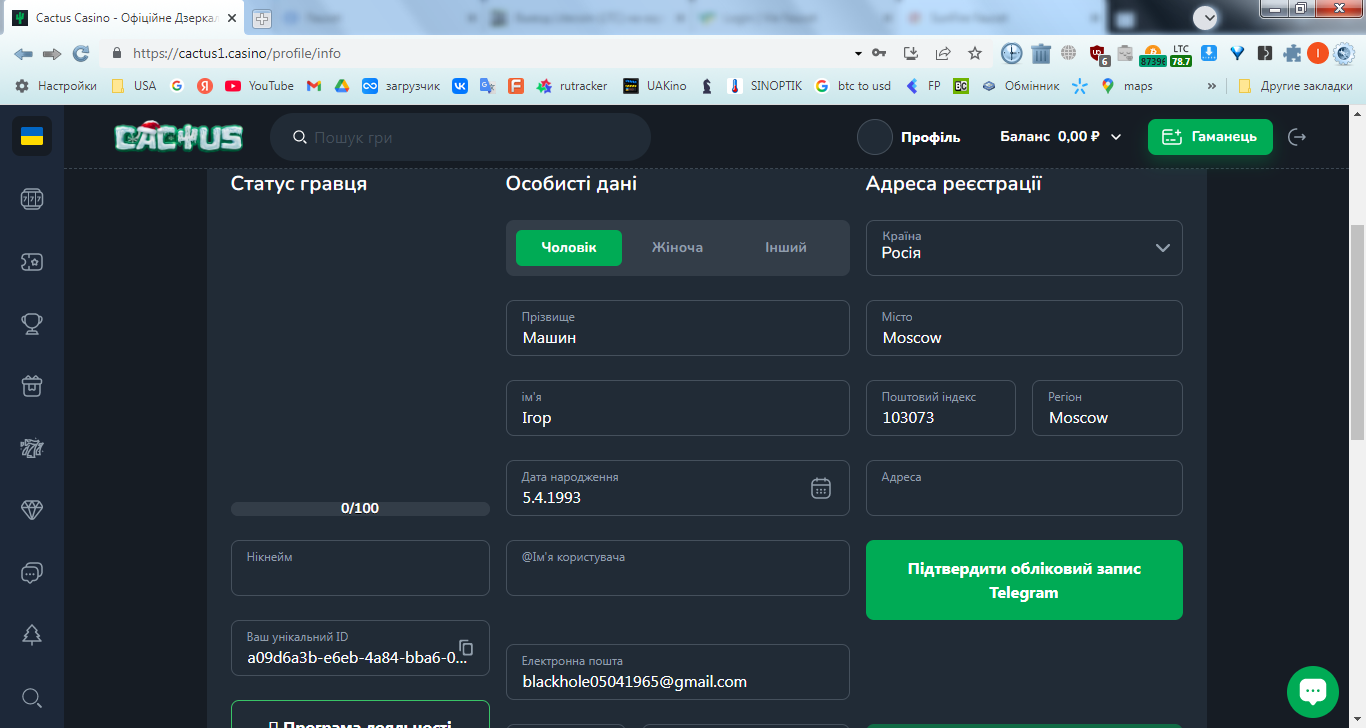
Task: Open the Bitcoin price extension icon
Action: (1152, 54)
